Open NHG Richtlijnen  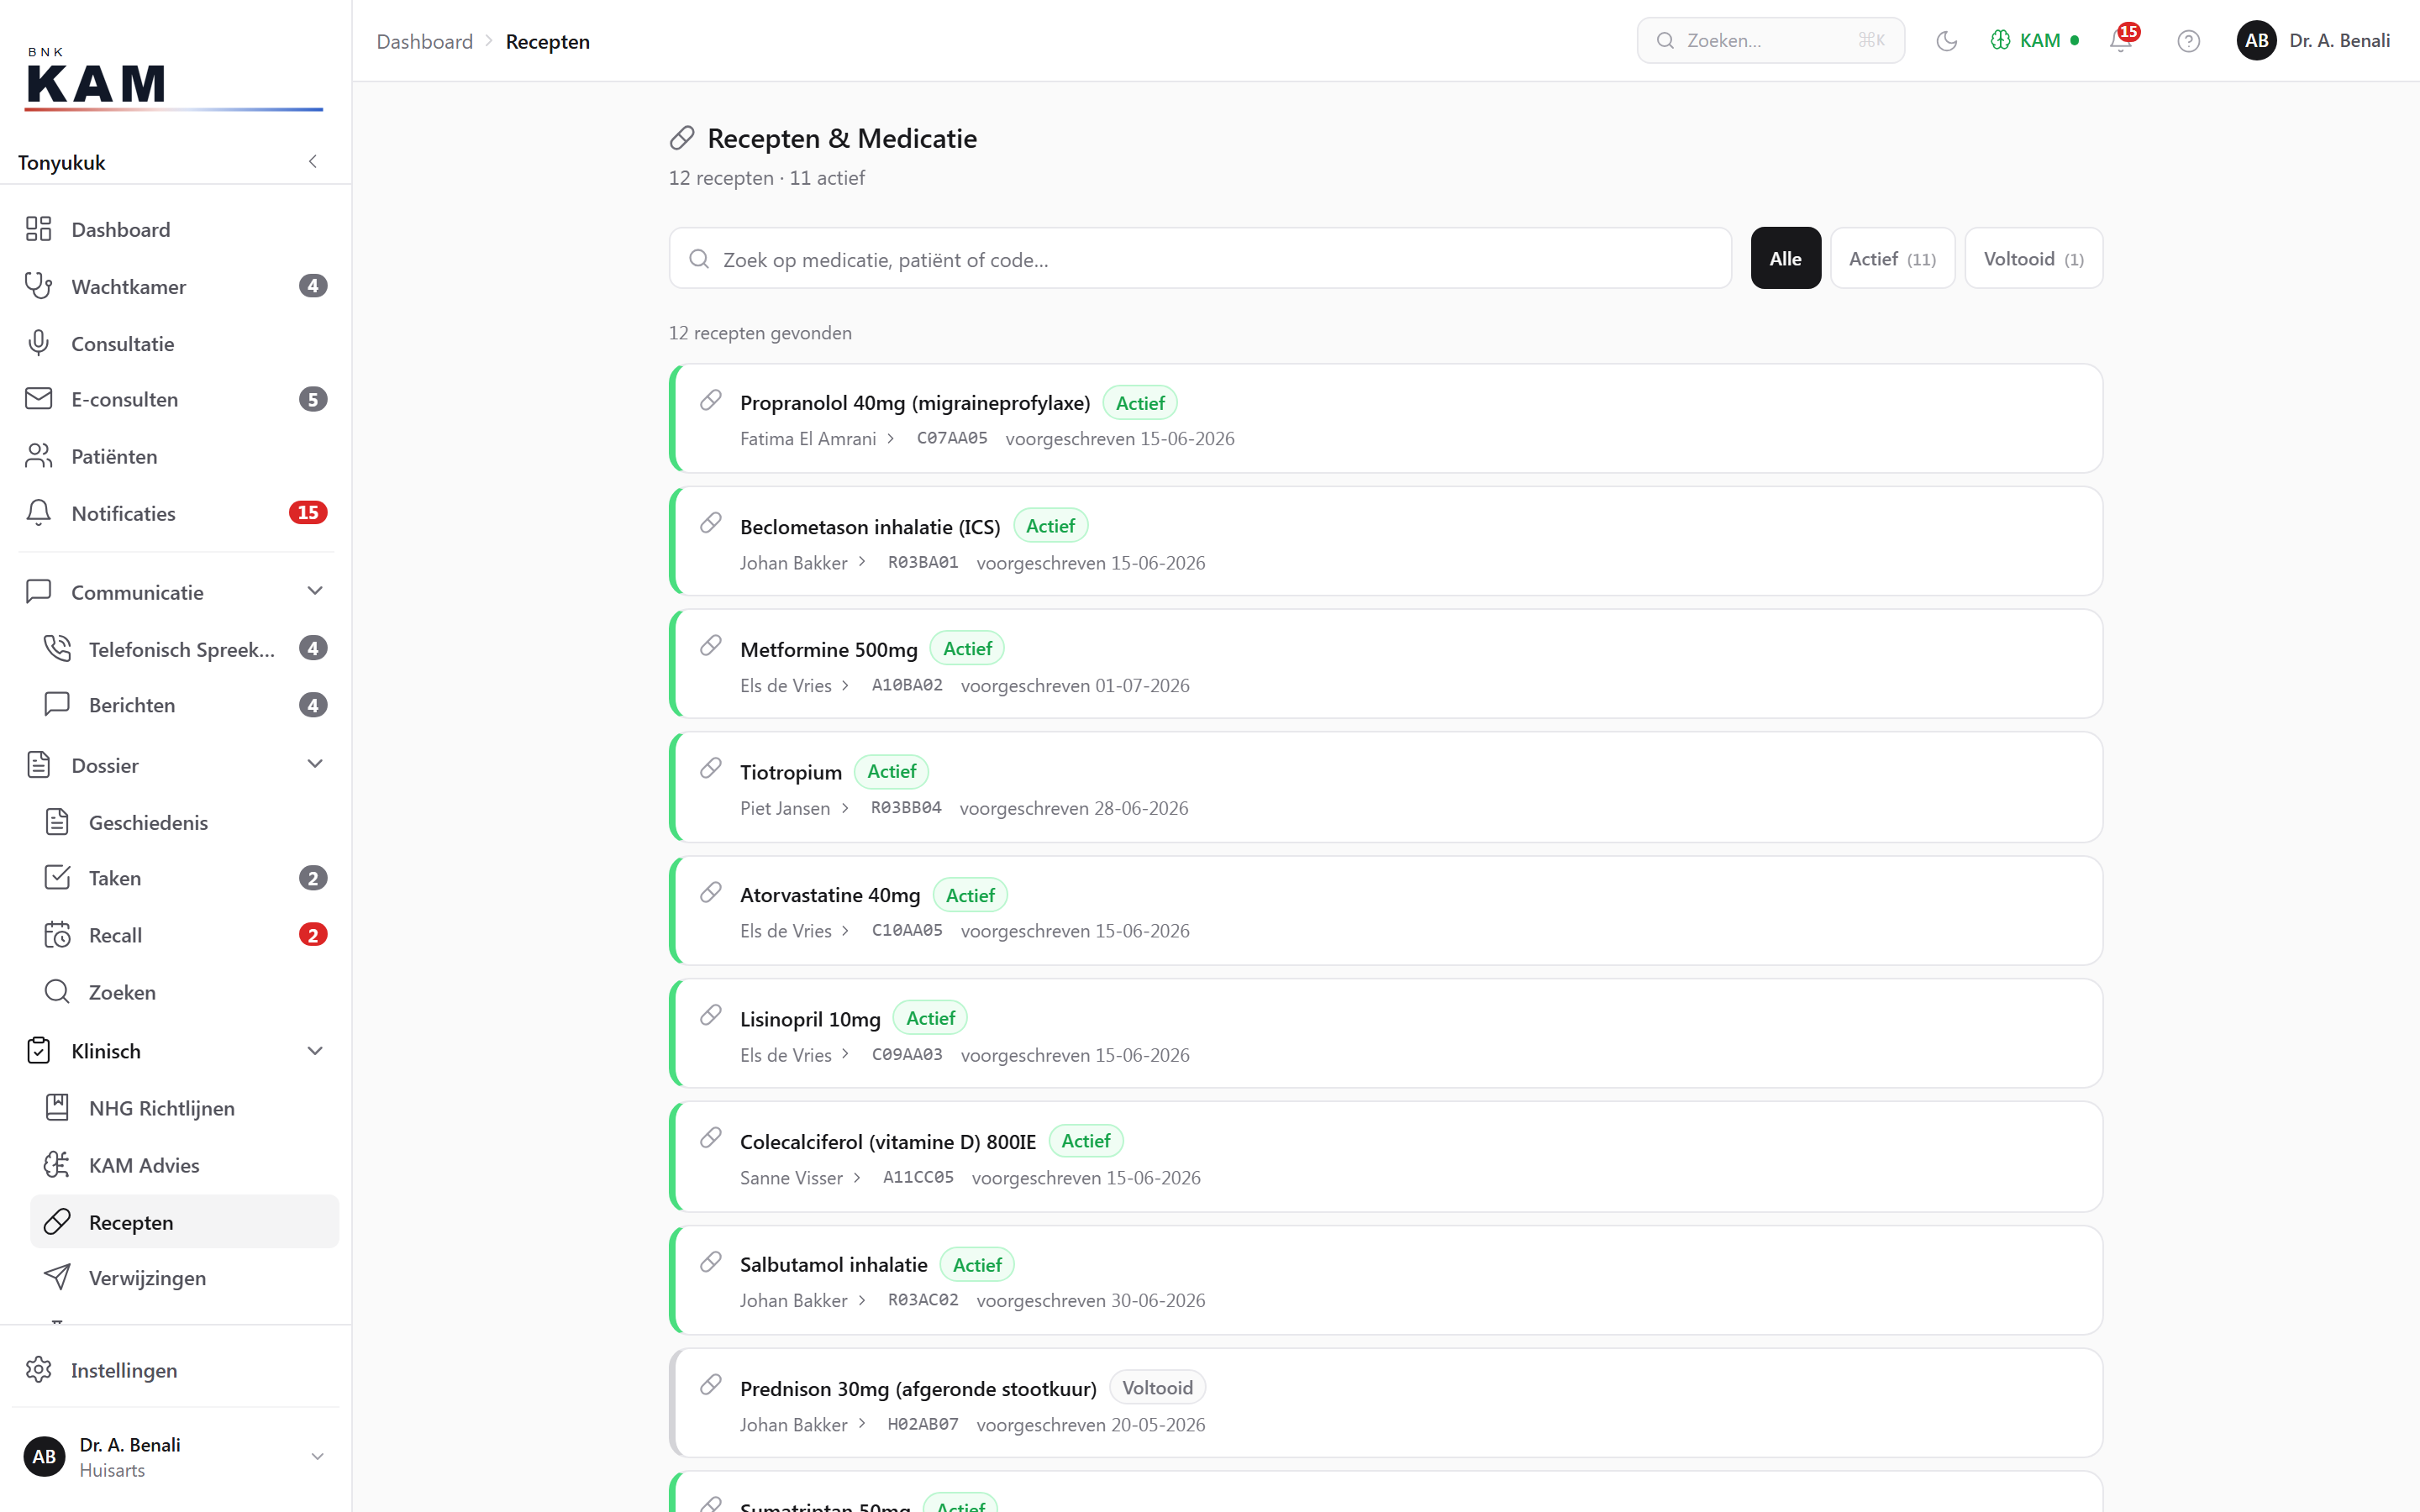pyautogui.click(x=184, y=1108)
